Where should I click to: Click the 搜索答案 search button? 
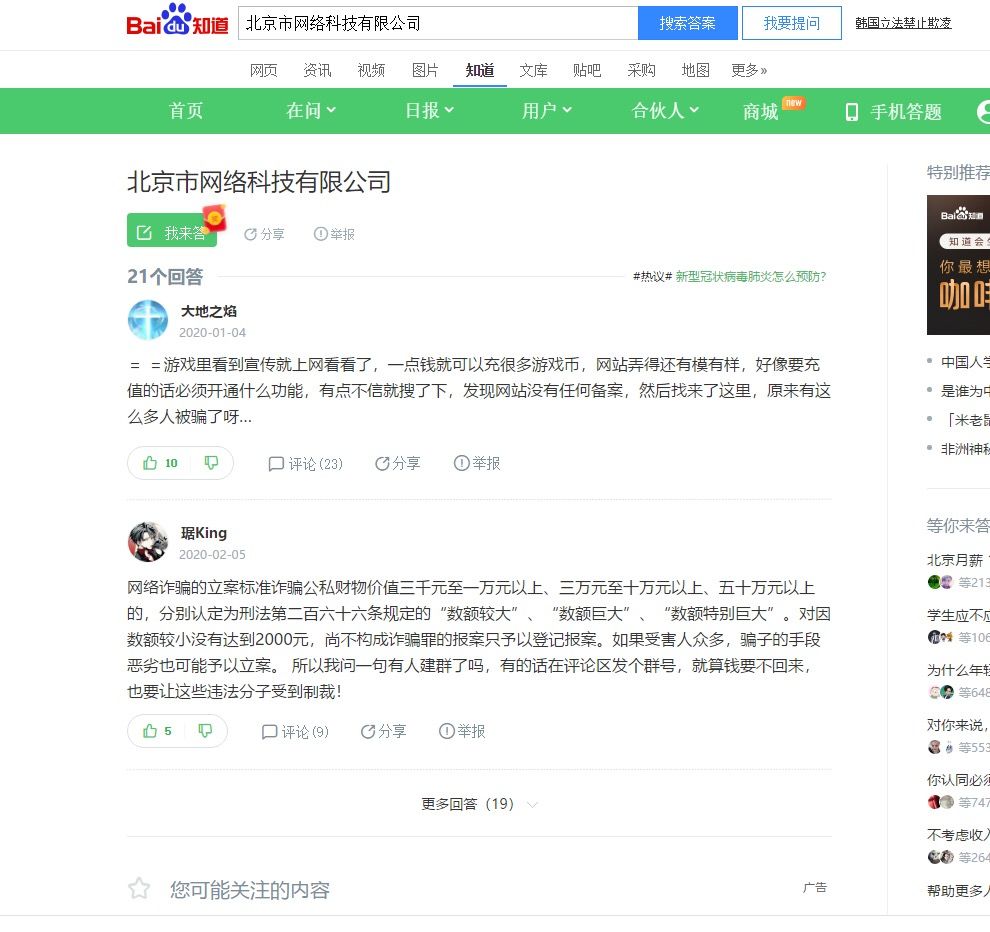[x=688, y=23]
